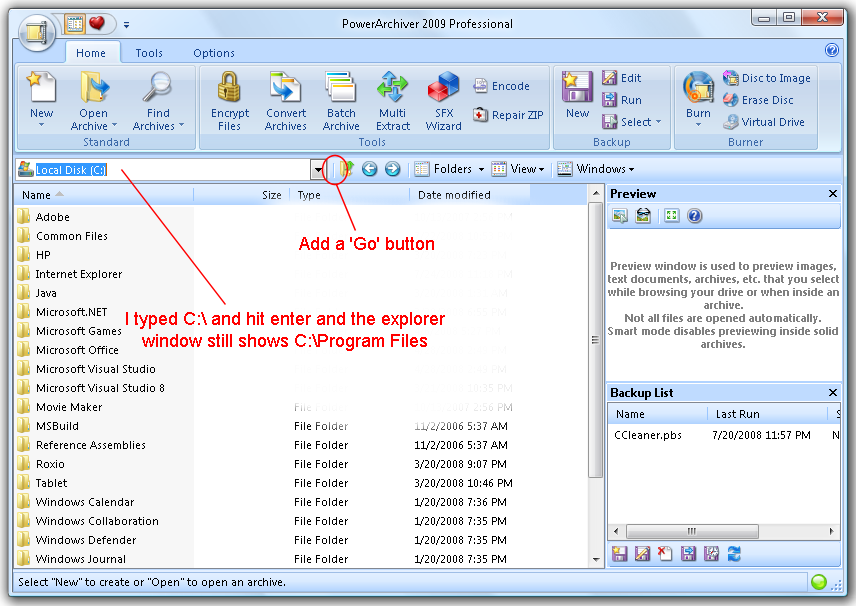
Task: Create a New backup with the floppy icon
Action: [577, 87]
